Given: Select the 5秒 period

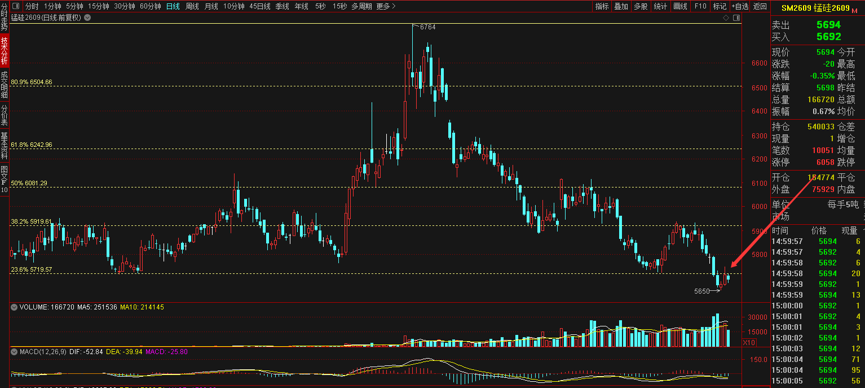Looking at the screenshot, I should [321, 7].
